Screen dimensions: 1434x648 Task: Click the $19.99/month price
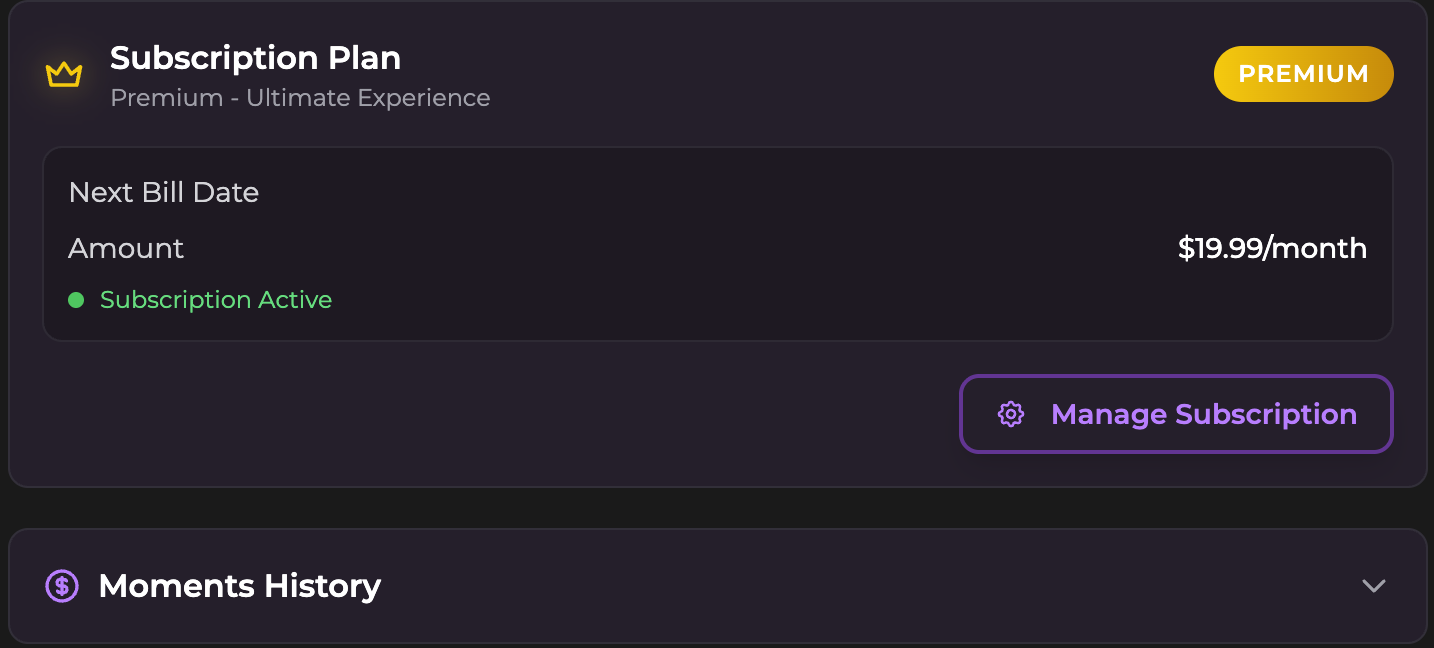[x=1272, y=248]
